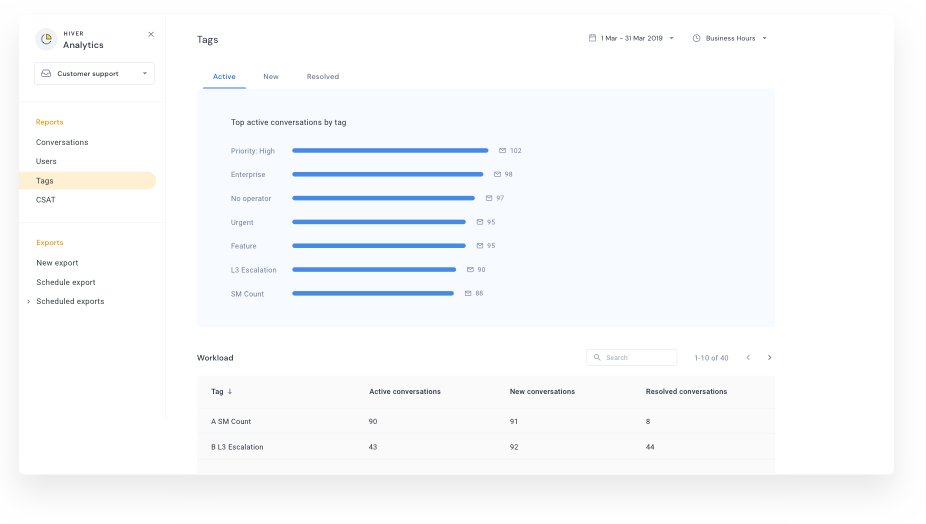Screen dimensions: 926x524
Task: Click the envelope icon next to 88
Action: click(x=468, y=294)
